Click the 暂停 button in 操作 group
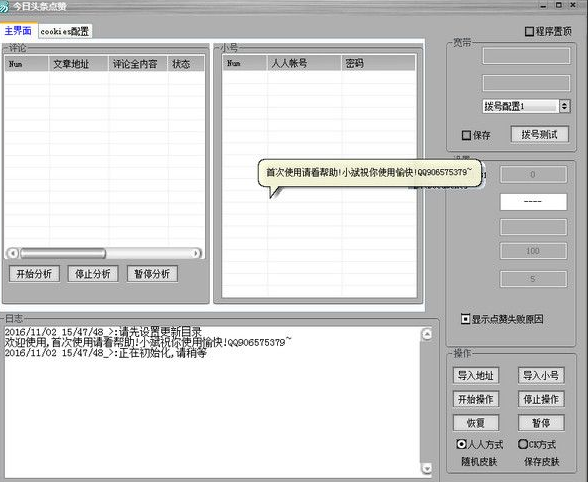 (x=541, y=423)
